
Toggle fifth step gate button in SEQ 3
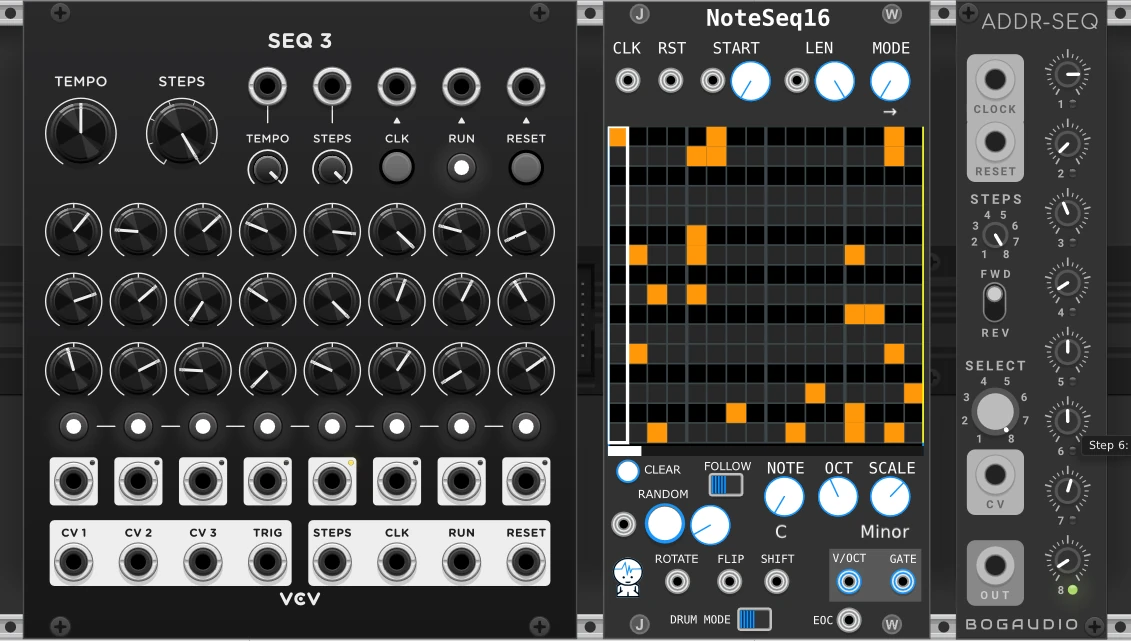[332, 426]
